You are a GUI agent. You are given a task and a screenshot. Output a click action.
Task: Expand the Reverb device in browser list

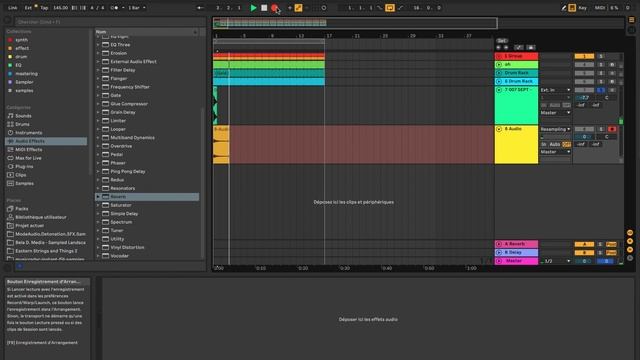[x=98, y=197]
